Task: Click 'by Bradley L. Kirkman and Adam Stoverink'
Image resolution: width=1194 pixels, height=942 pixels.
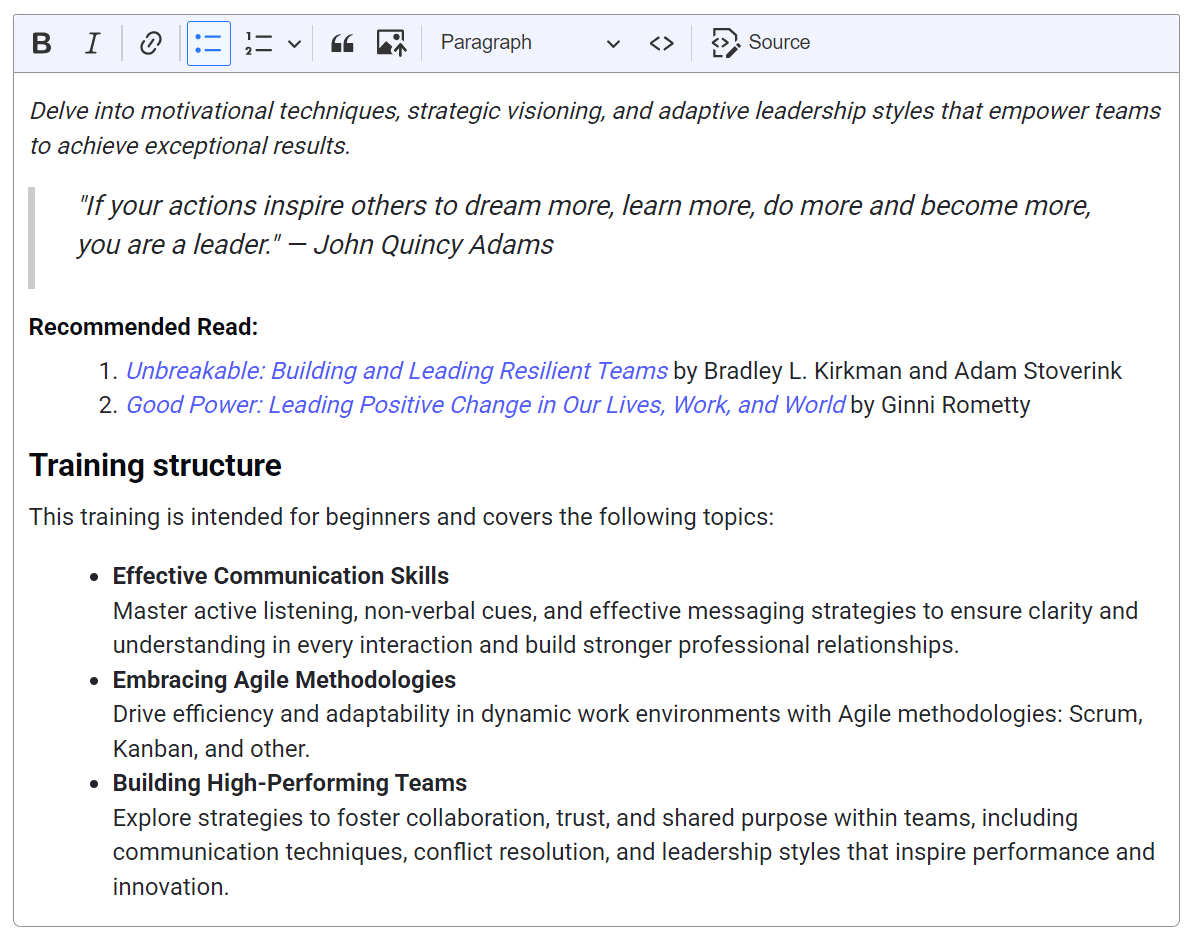Action: tap(898, 371)
